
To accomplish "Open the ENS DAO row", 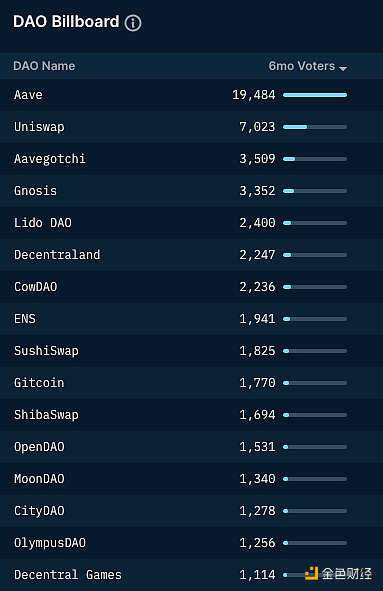I will 192,319.
